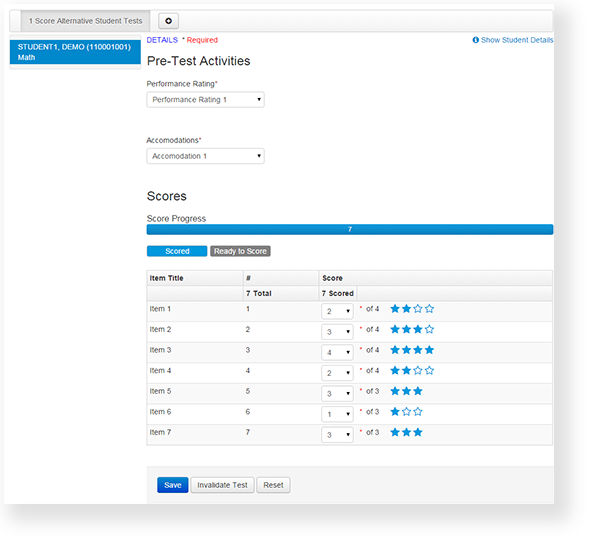Click the first star of Item 2

[x=395, y=329]
